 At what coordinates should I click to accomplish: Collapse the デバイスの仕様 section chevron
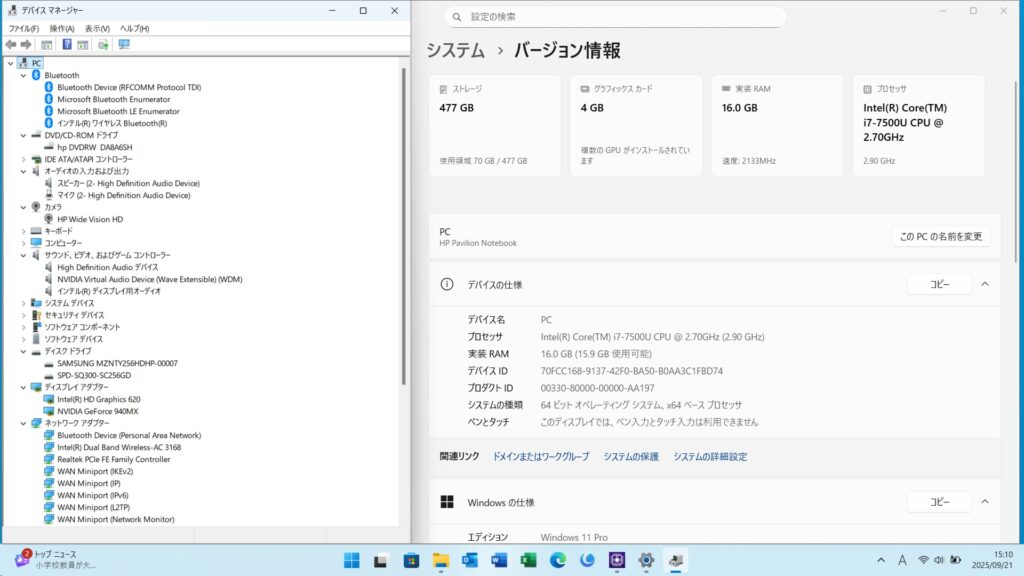(x=984, y=284)
